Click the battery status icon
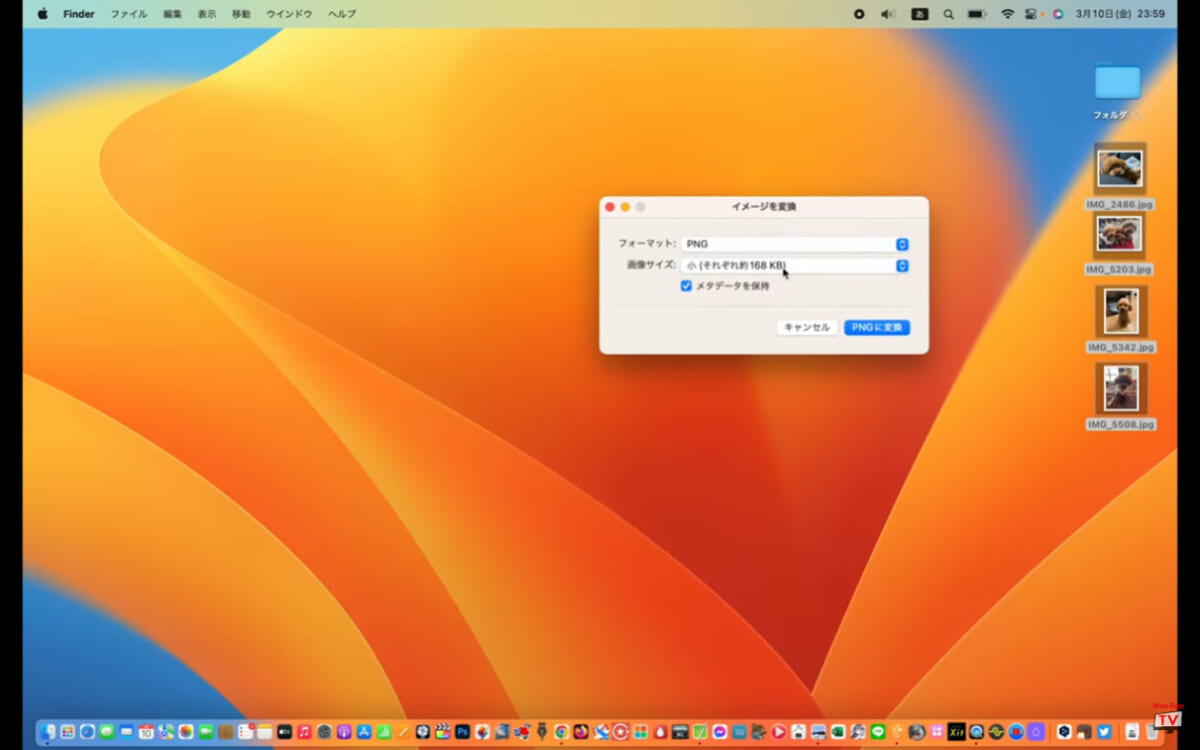This screenshot has height=750, width=1200. click(977, 14)
